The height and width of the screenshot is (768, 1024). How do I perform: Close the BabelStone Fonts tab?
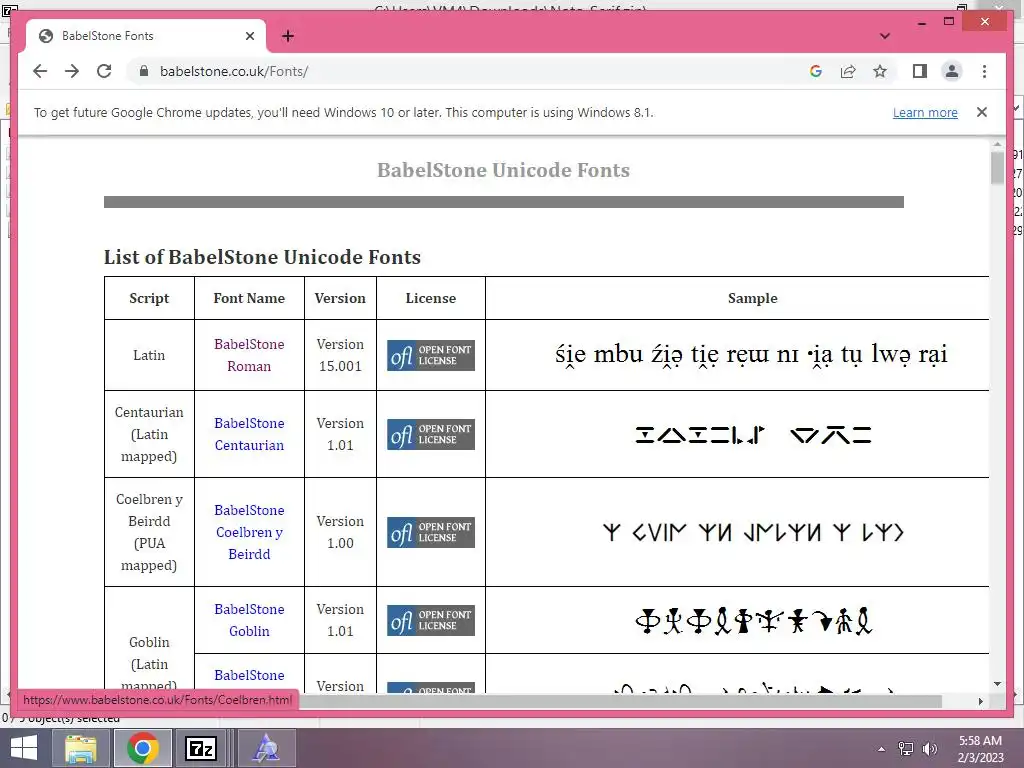(249, 36)
